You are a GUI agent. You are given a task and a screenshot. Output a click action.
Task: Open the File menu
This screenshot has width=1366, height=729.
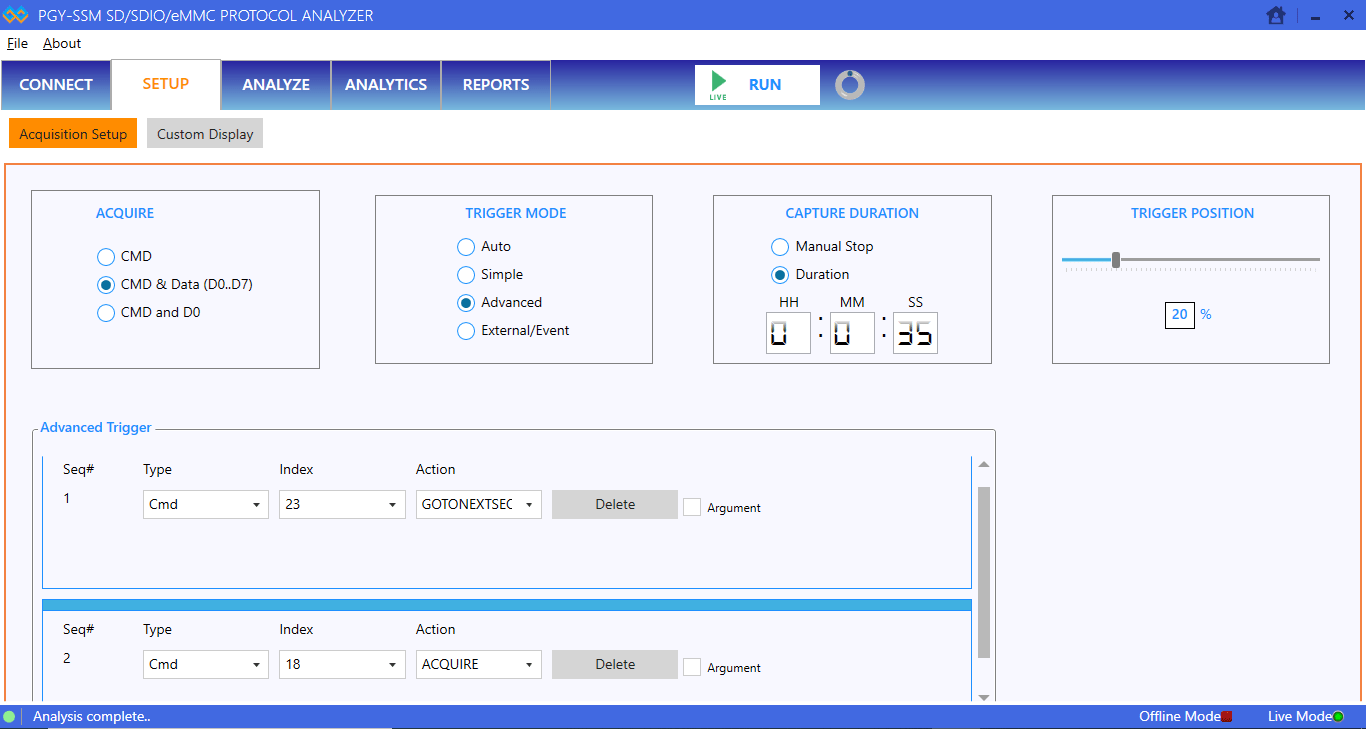pos(17,43)
